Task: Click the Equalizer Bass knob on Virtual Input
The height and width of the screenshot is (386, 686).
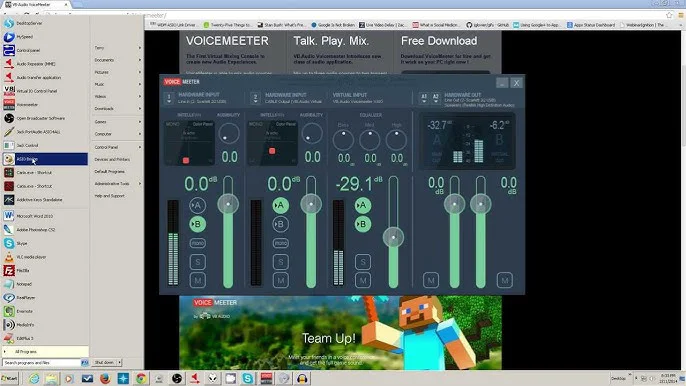Action: (x=343, y=140)
